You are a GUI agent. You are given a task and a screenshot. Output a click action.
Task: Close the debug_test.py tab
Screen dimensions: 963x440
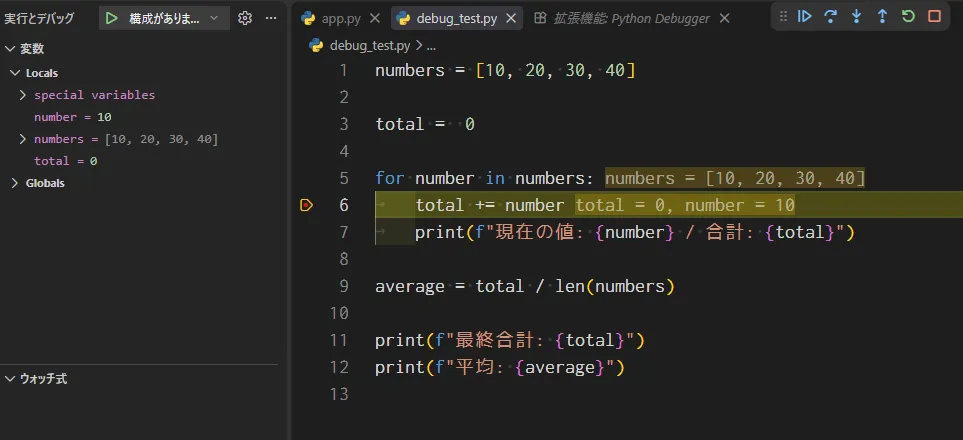511,18
